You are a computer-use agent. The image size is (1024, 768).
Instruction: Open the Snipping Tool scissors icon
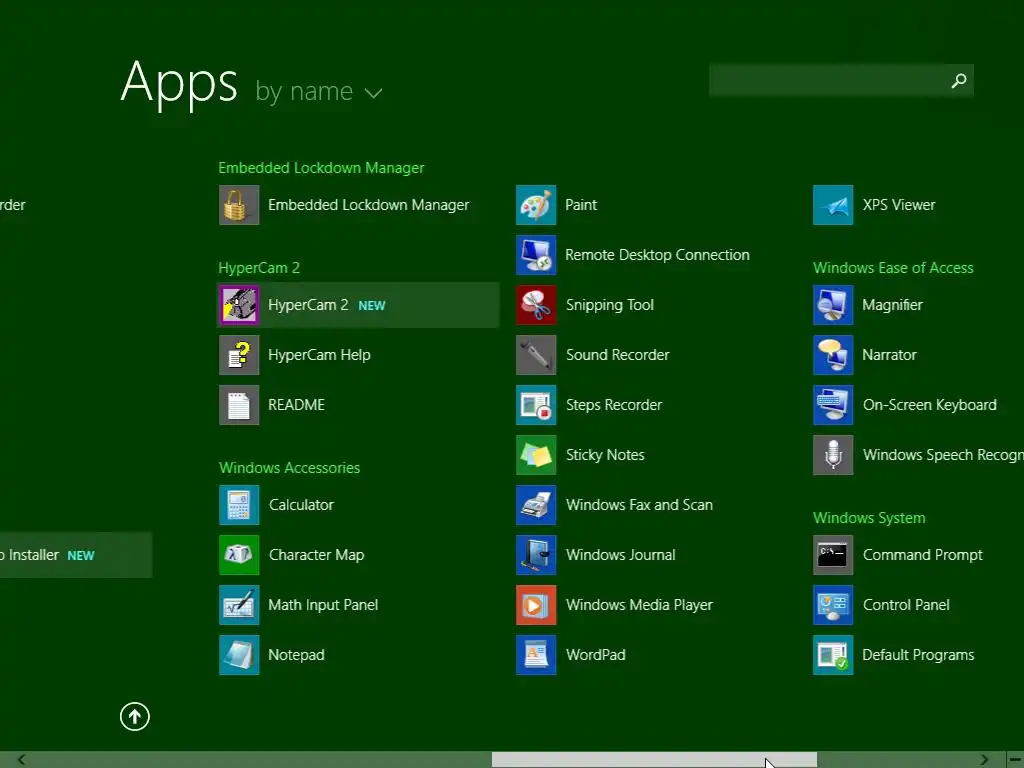536,305
